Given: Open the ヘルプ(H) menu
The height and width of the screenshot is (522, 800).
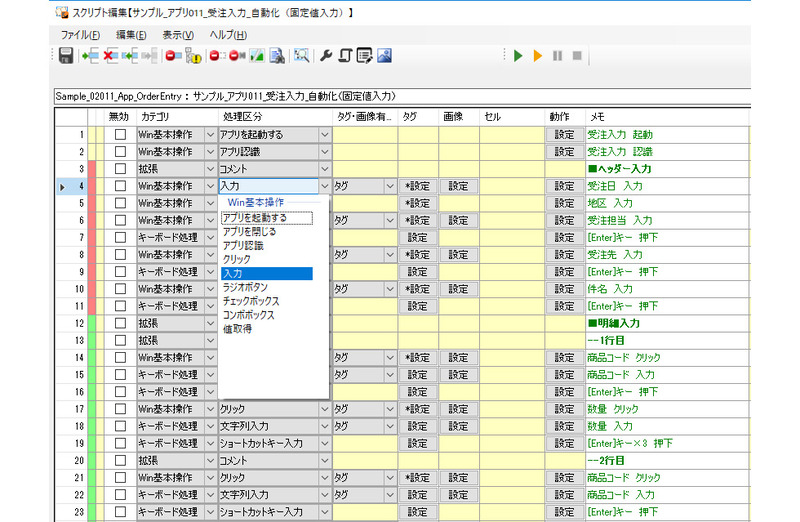Looking at the screenshot, I should point(228,35).
